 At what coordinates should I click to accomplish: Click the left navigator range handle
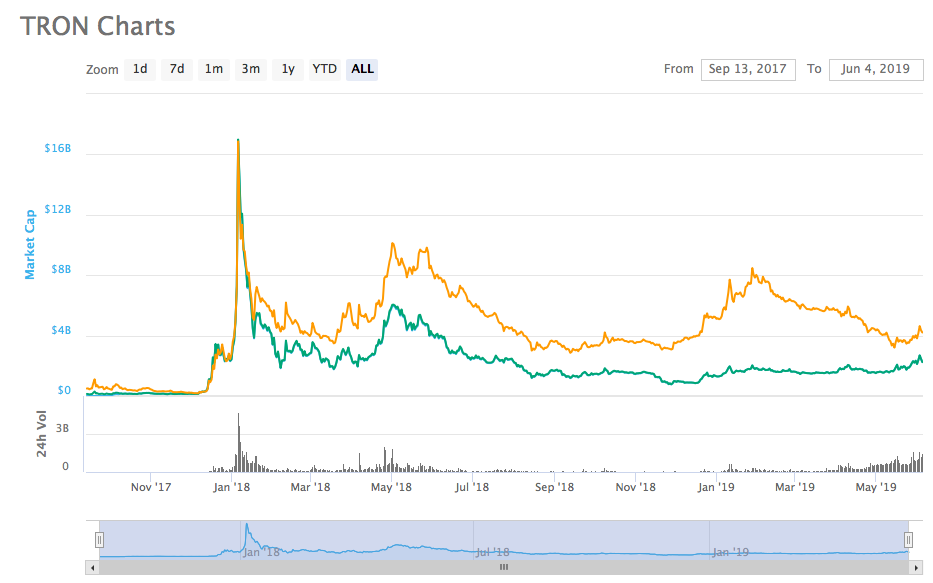pos(99,540)
